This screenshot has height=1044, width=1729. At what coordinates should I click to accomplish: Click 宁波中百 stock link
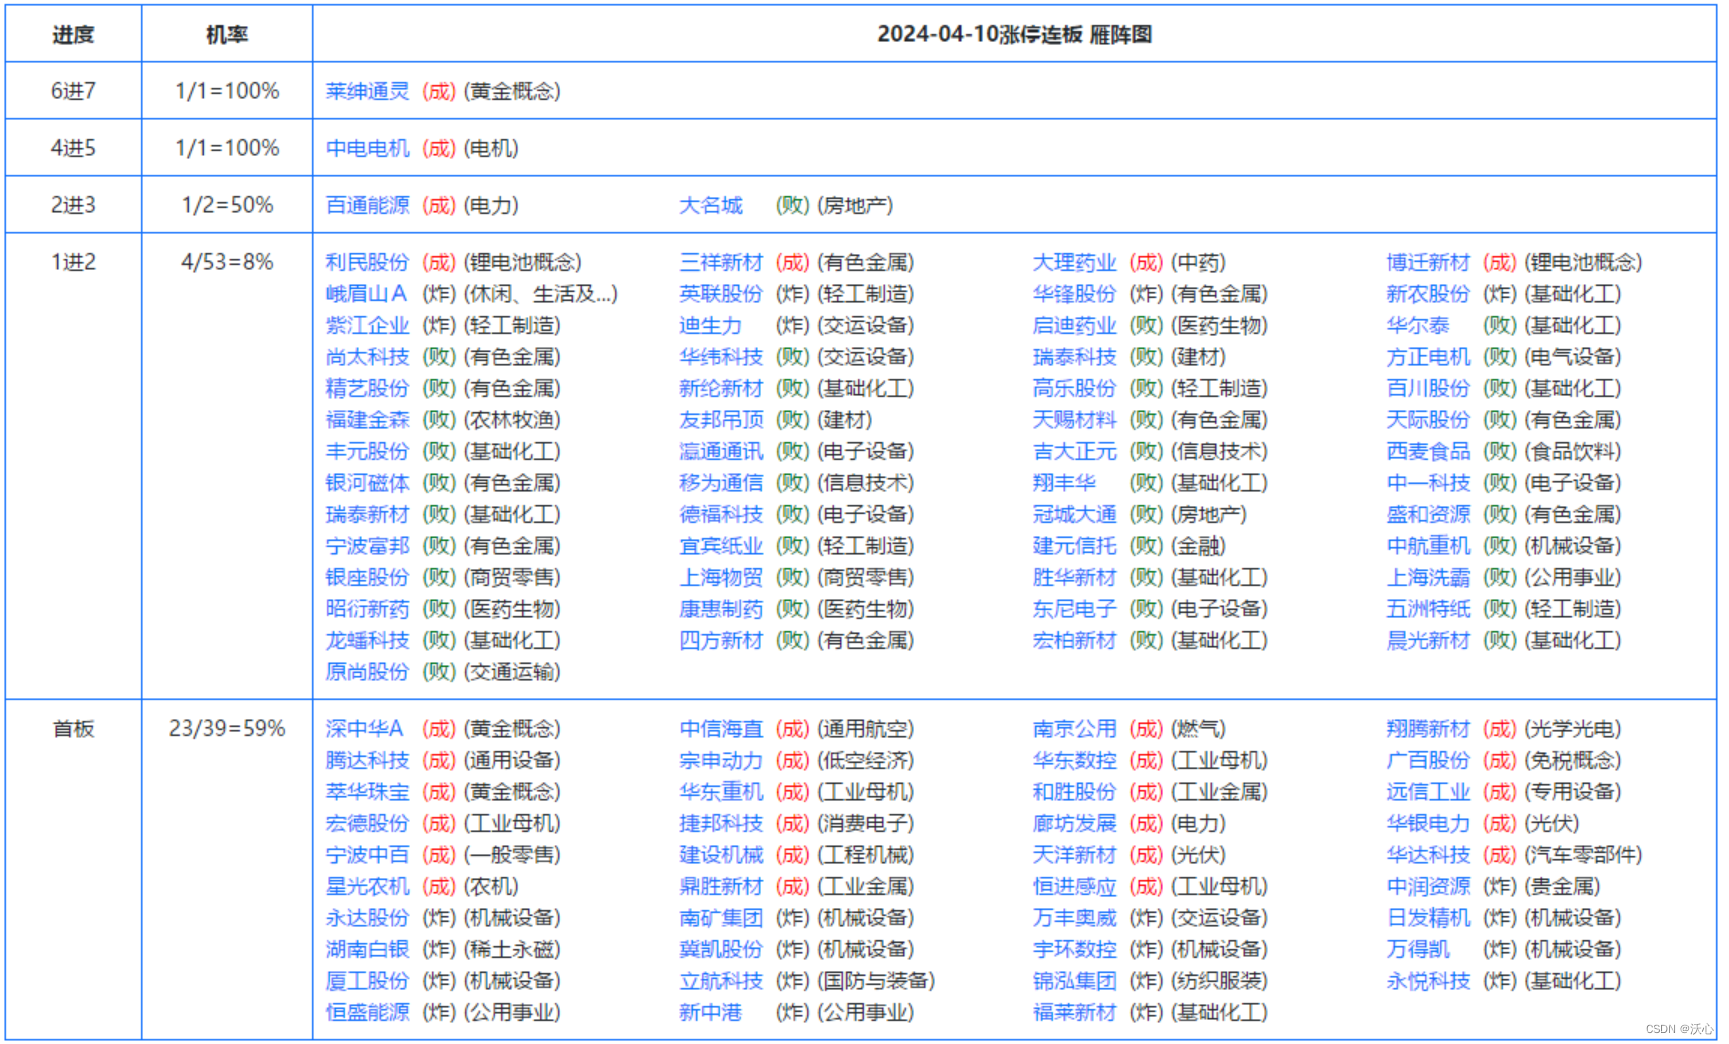point(367,855)
